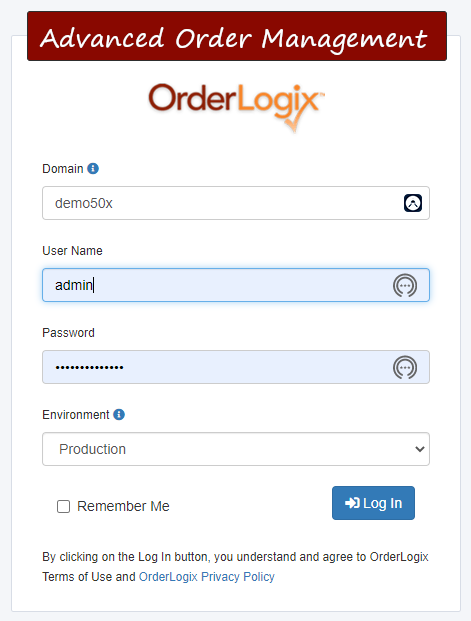This screenshot has height=621, width=471.
Task: Click autofill icon inside User Name field
Action: (405, 285)
